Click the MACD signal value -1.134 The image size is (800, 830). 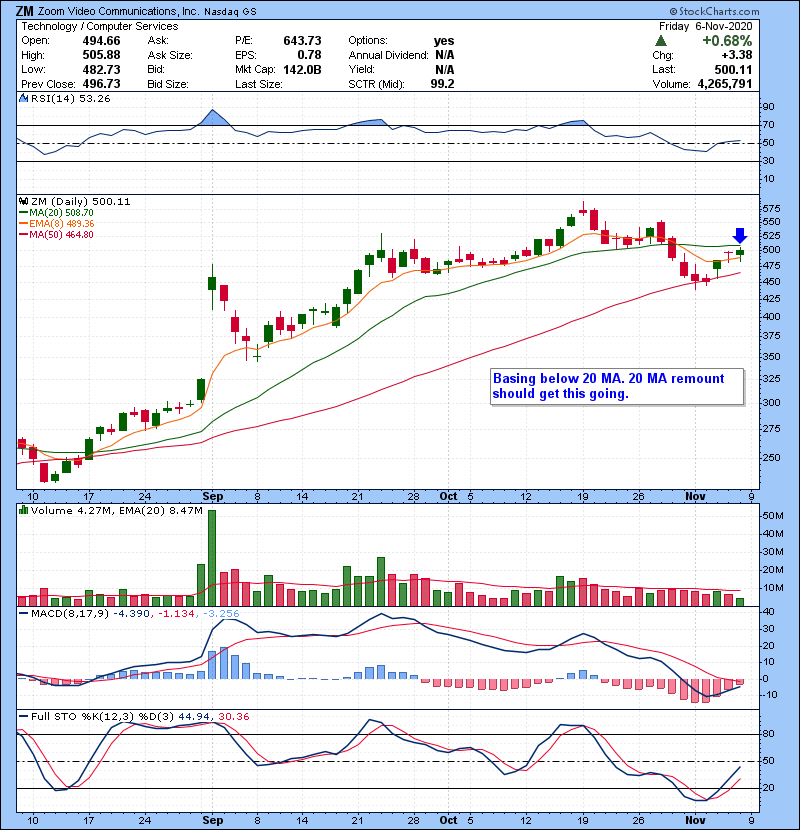click(x=176, y=614)
